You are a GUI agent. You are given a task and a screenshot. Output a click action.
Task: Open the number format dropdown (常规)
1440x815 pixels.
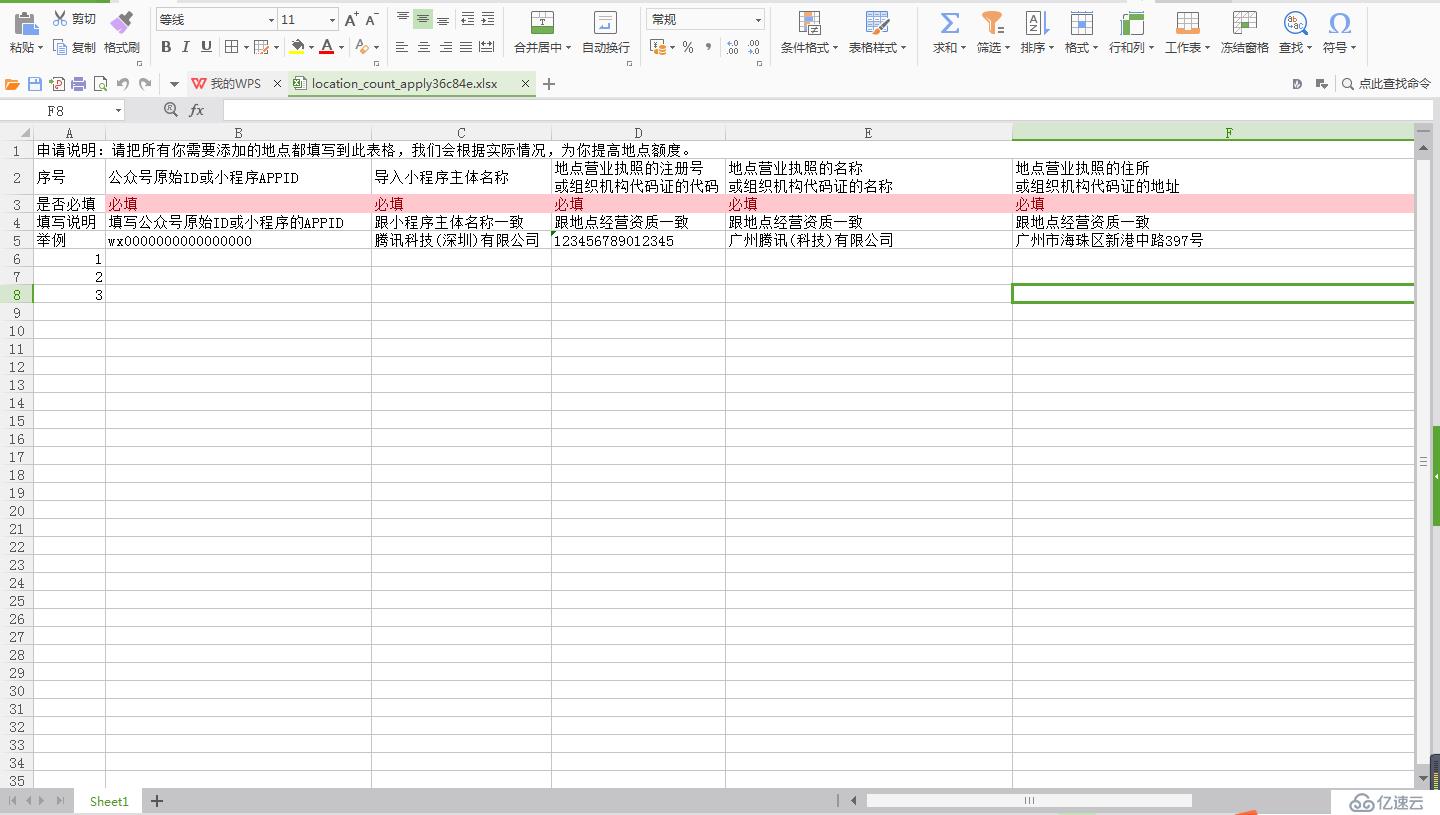click(x=758, y=20)
